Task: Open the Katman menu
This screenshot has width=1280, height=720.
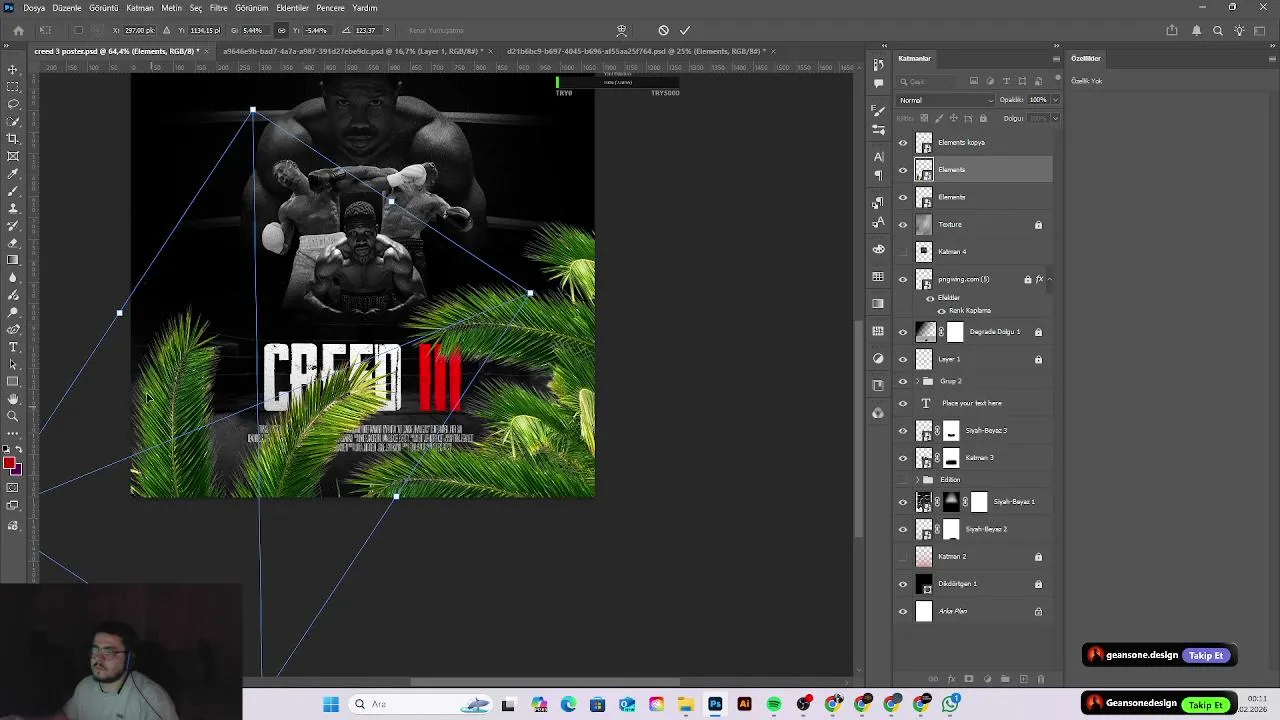Action: tap(140, 8)
